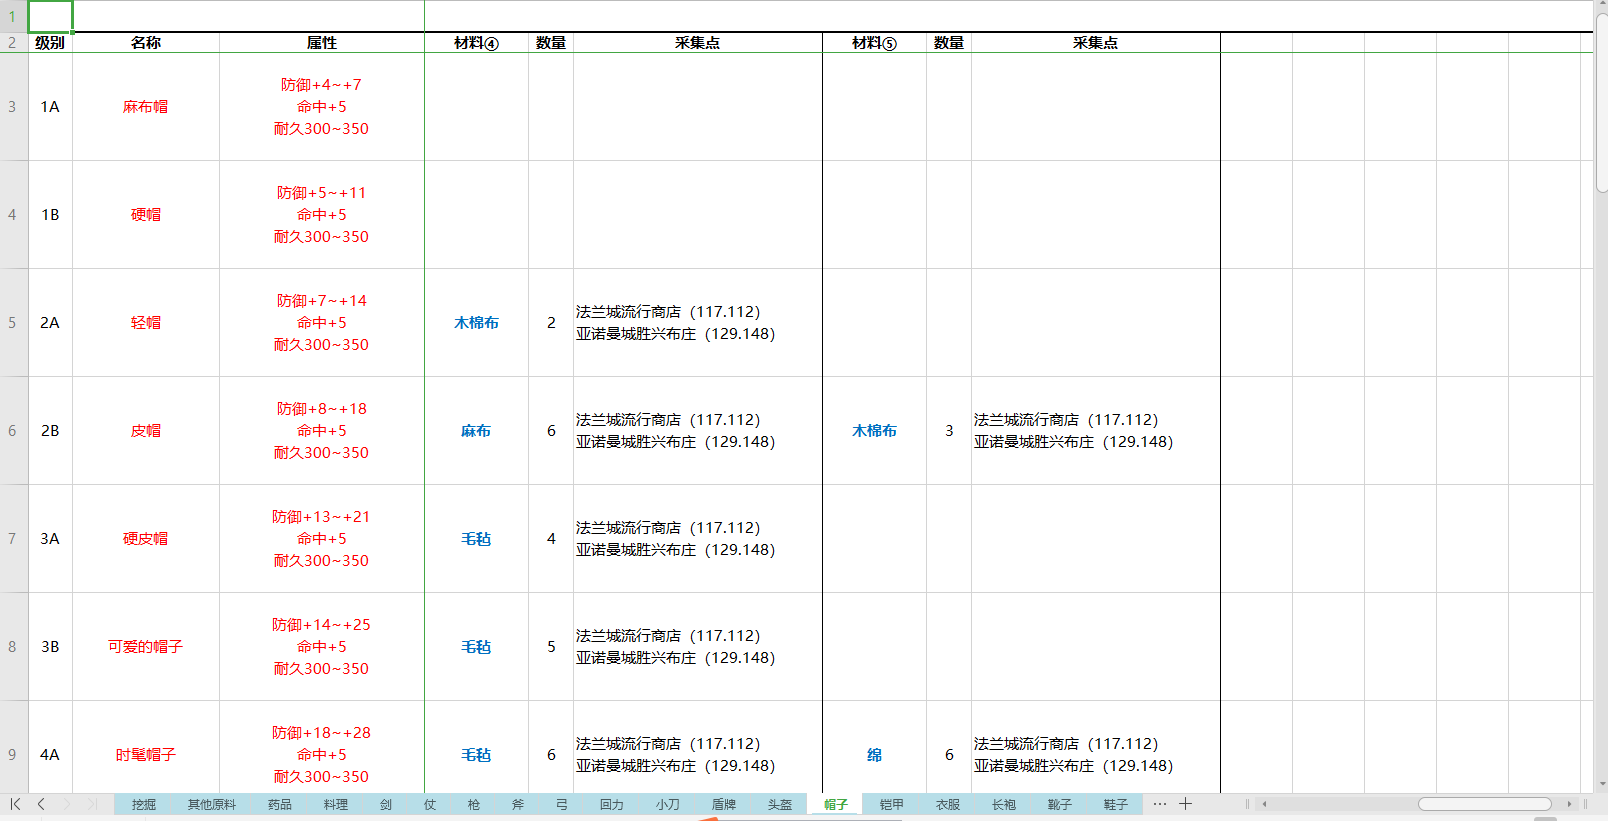Select the 仗 sheet tab

(430, 804)
